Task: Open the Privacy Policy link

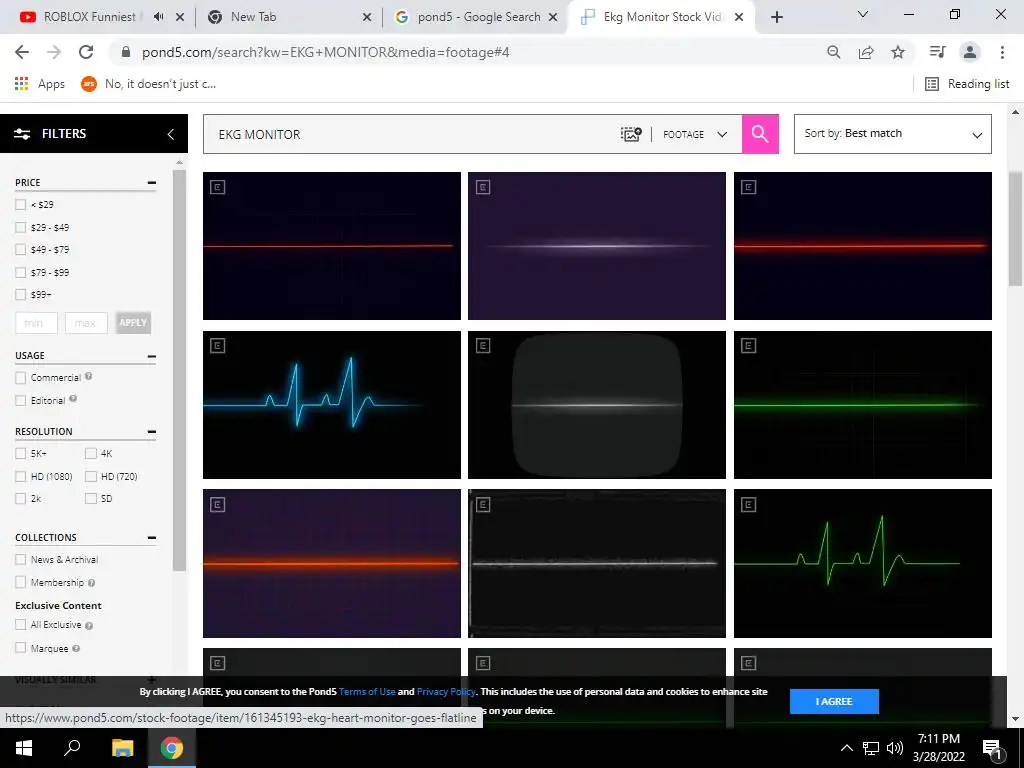Action: (446, 692)
